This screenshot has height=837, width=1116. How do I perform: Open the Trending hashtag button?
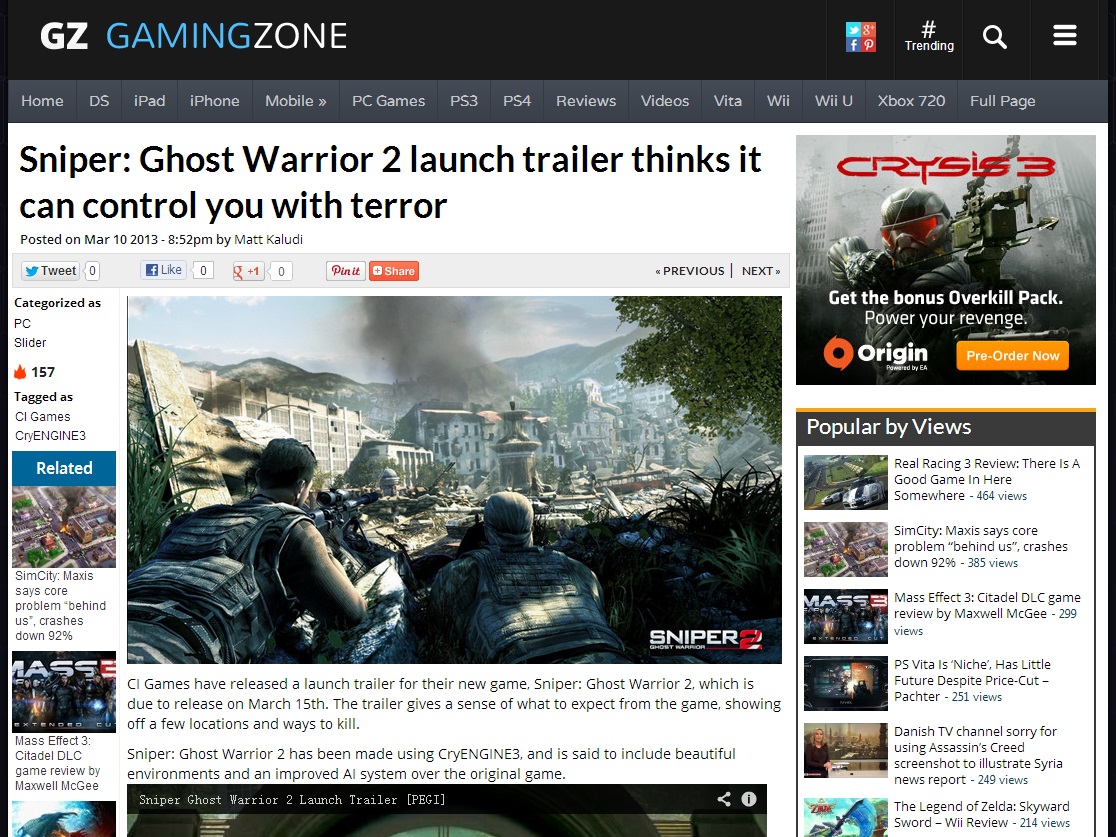[x=929, y=37]
